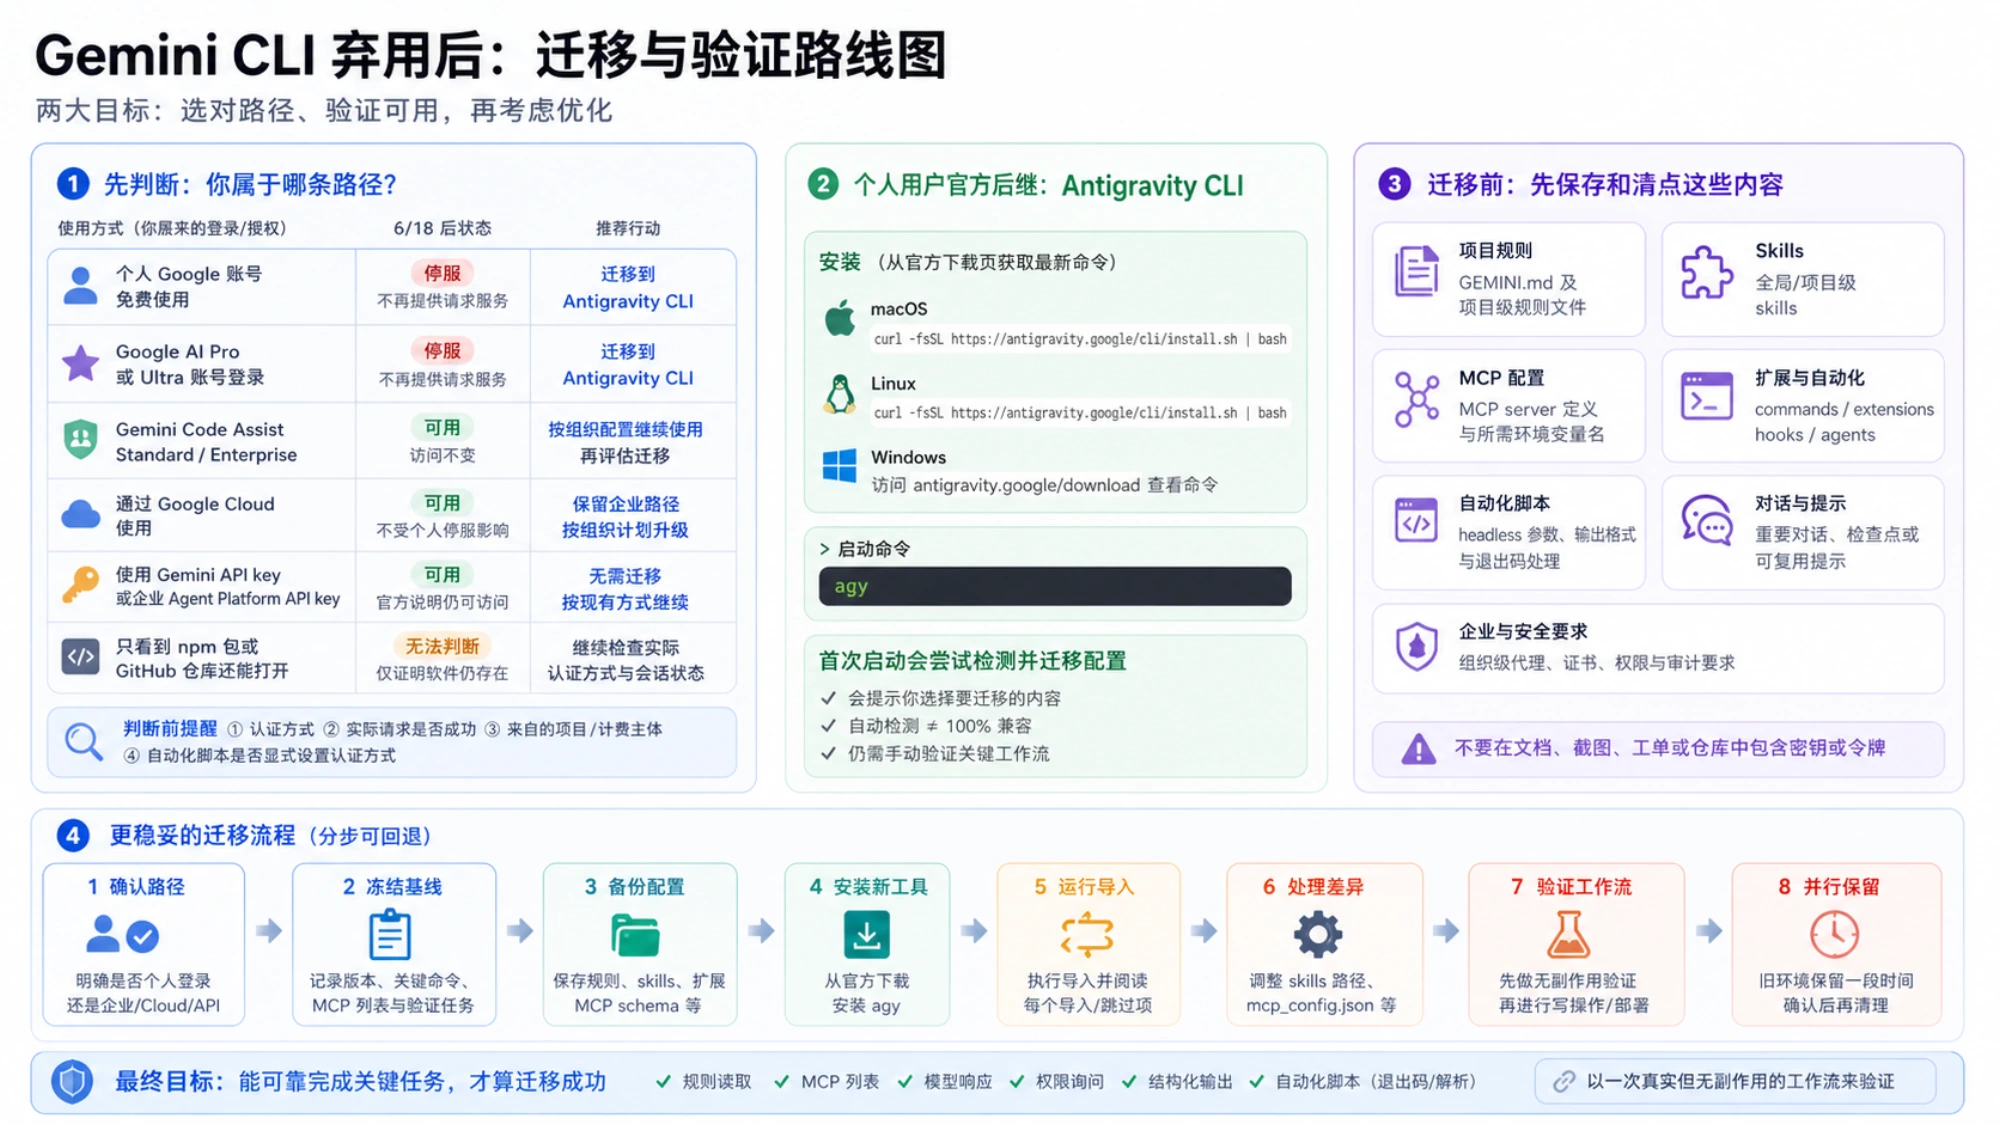Click the heading 首次启动会尝试检测并迁移配置
Screen dimensions: 2000x1125
coord(973,661)
